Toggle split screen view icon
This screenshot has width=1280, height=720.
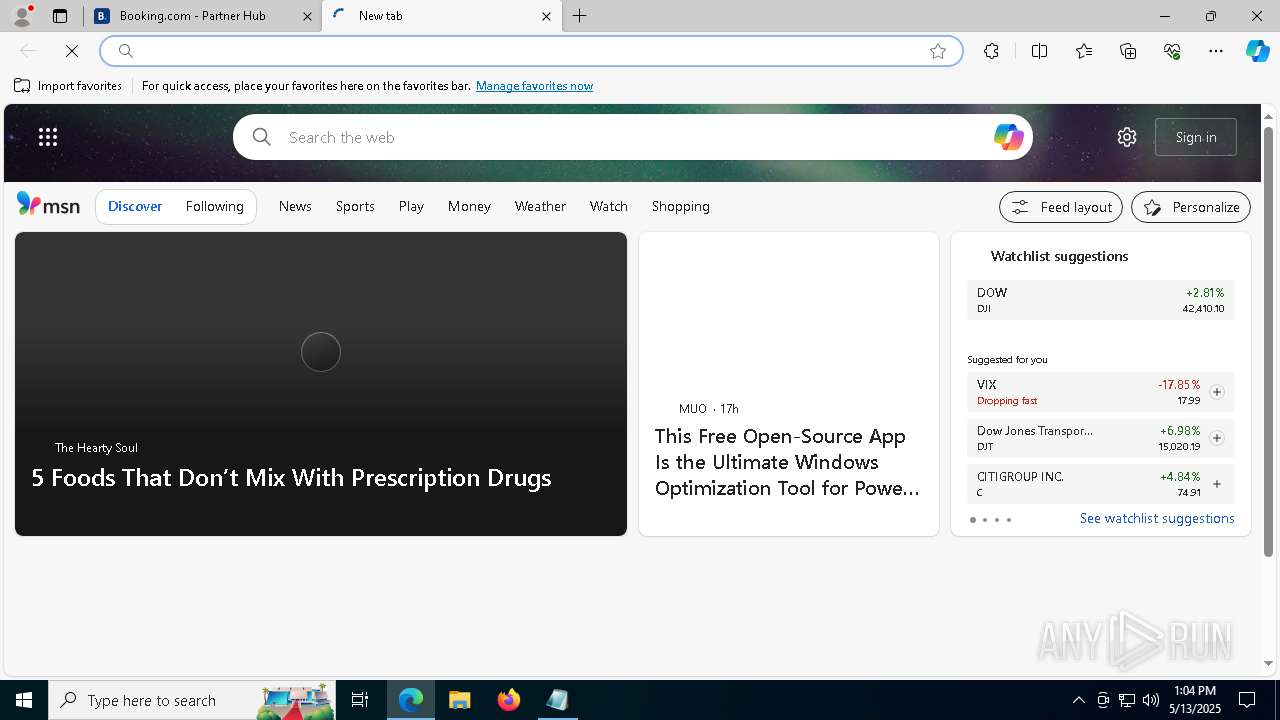coord(1039,51)
